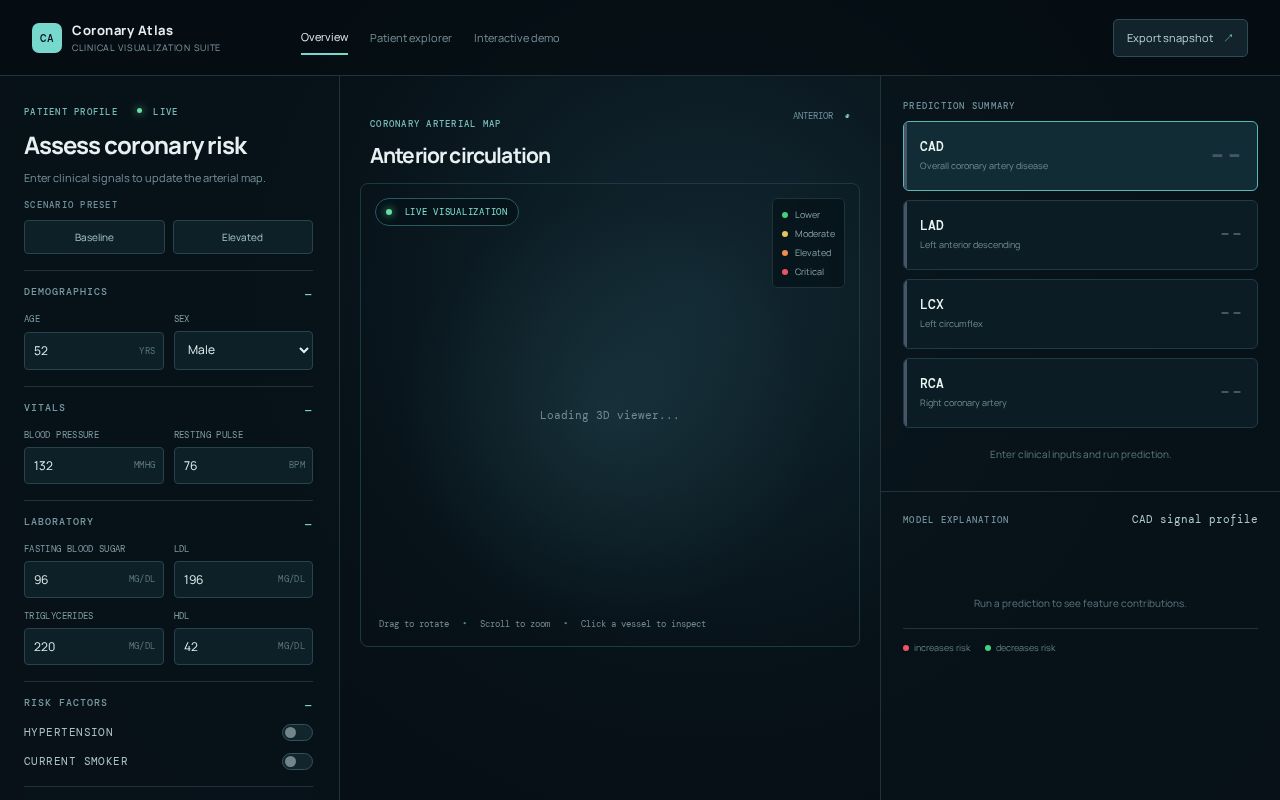Click the green Lower legend dot

pyautogui.click(x=785, y=215)
